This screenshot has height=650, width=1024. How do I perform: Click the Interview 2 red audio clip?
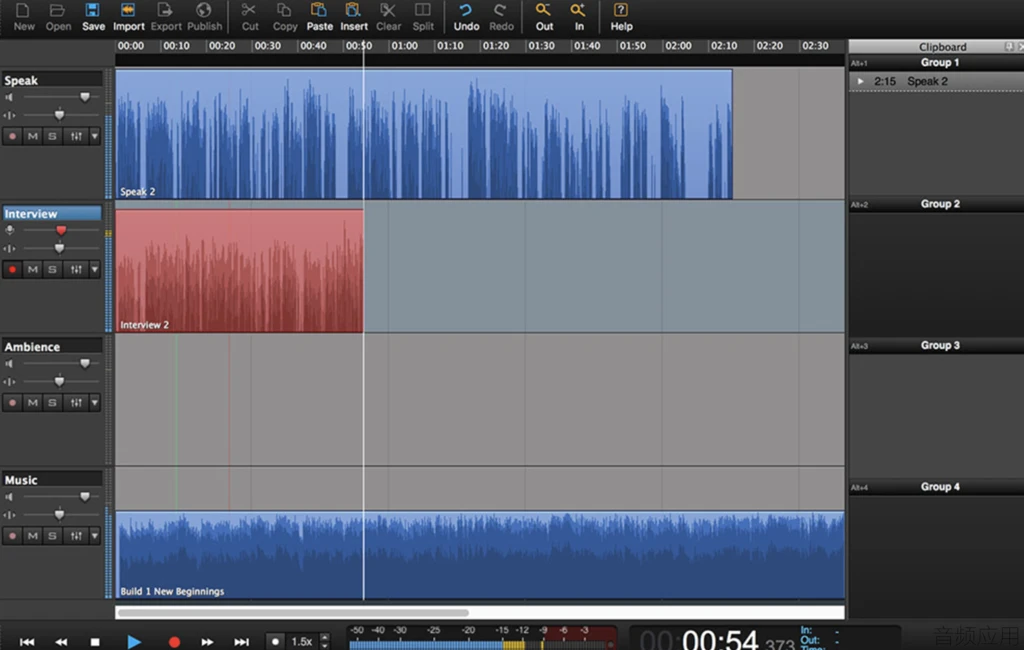click(239, 270)
